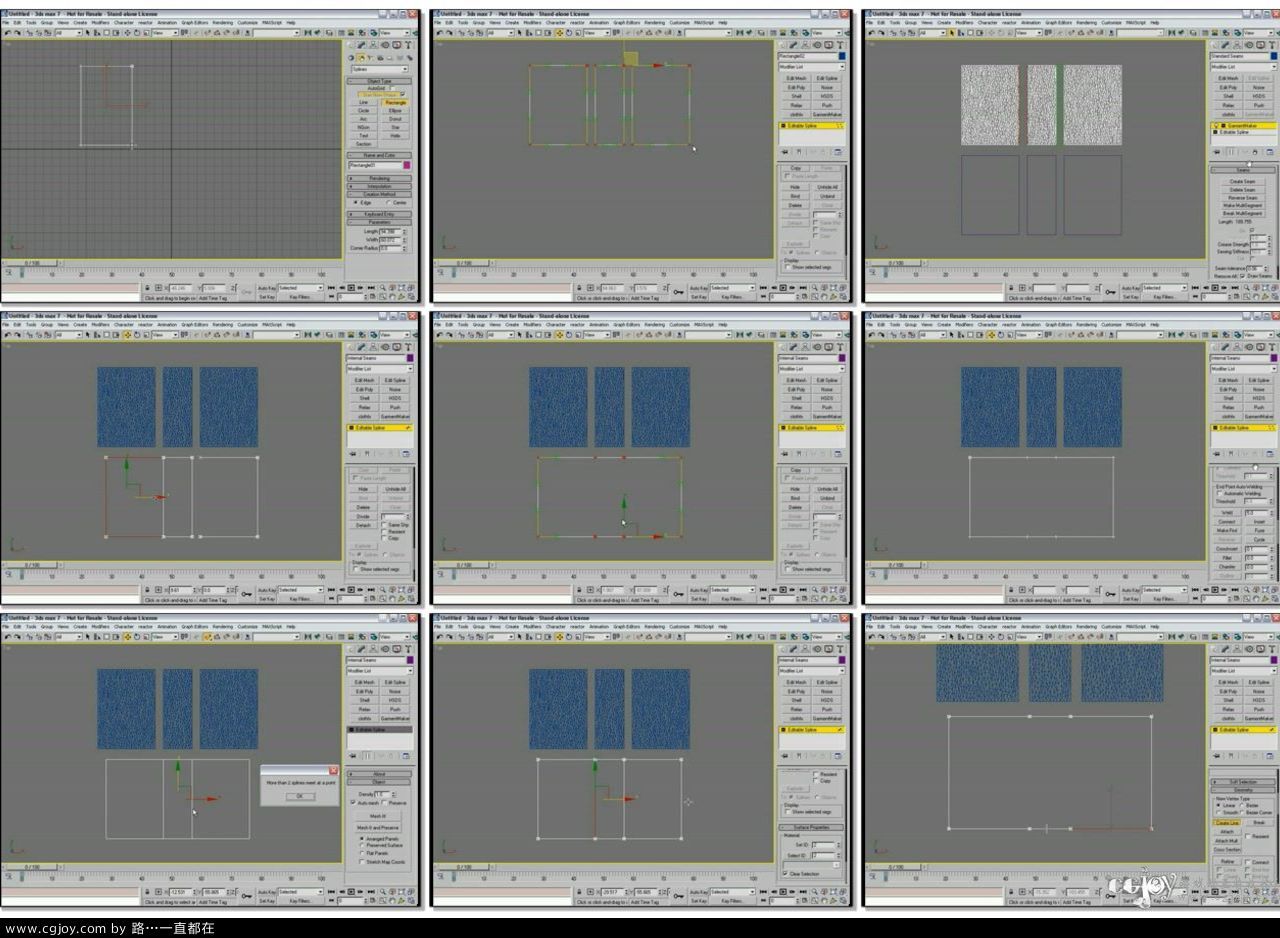Click Helix button in Object Type rollout
The width and height of the screenshot is (1280, 938).
coord(395,135)
